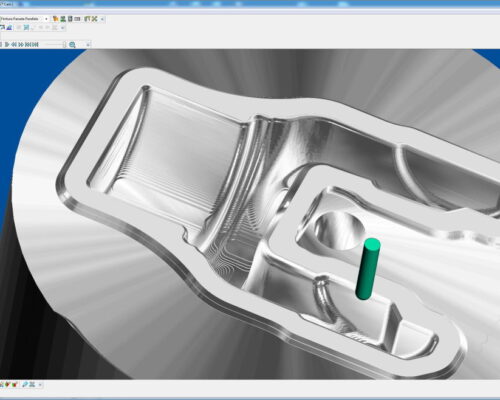Click the teal icon in the second toolbar row
Image resolution: width=500 pixels, height=400 pixels.
pyautogui.click(x=26, y=27)
